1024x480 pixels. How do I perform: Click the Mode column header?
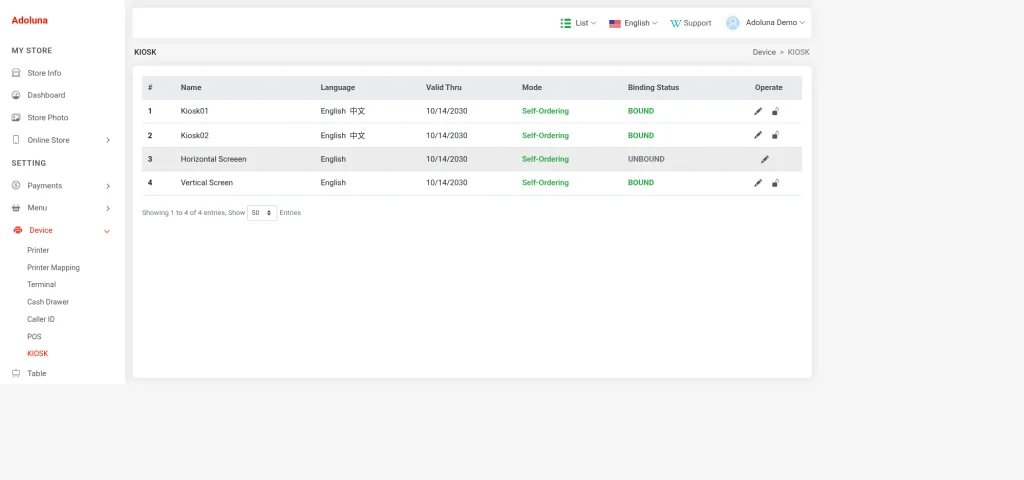tap(532, 88)
